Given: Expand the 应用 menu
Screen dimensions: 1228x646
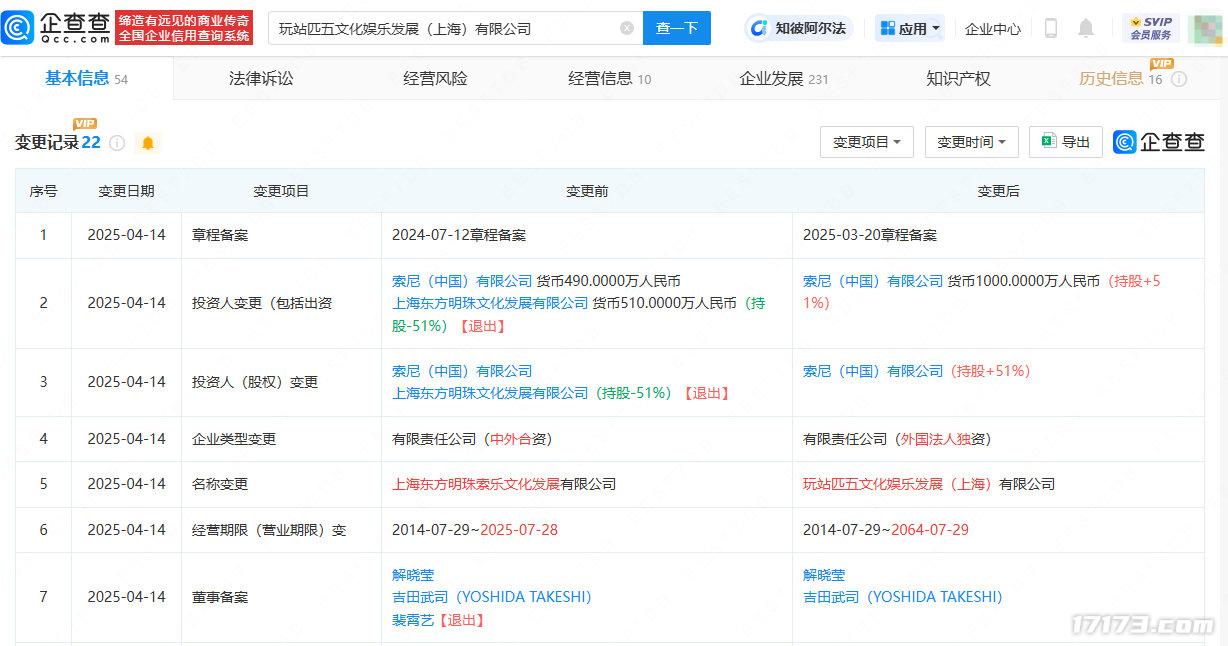Looking at the screenshot, I should coord(908,28).
